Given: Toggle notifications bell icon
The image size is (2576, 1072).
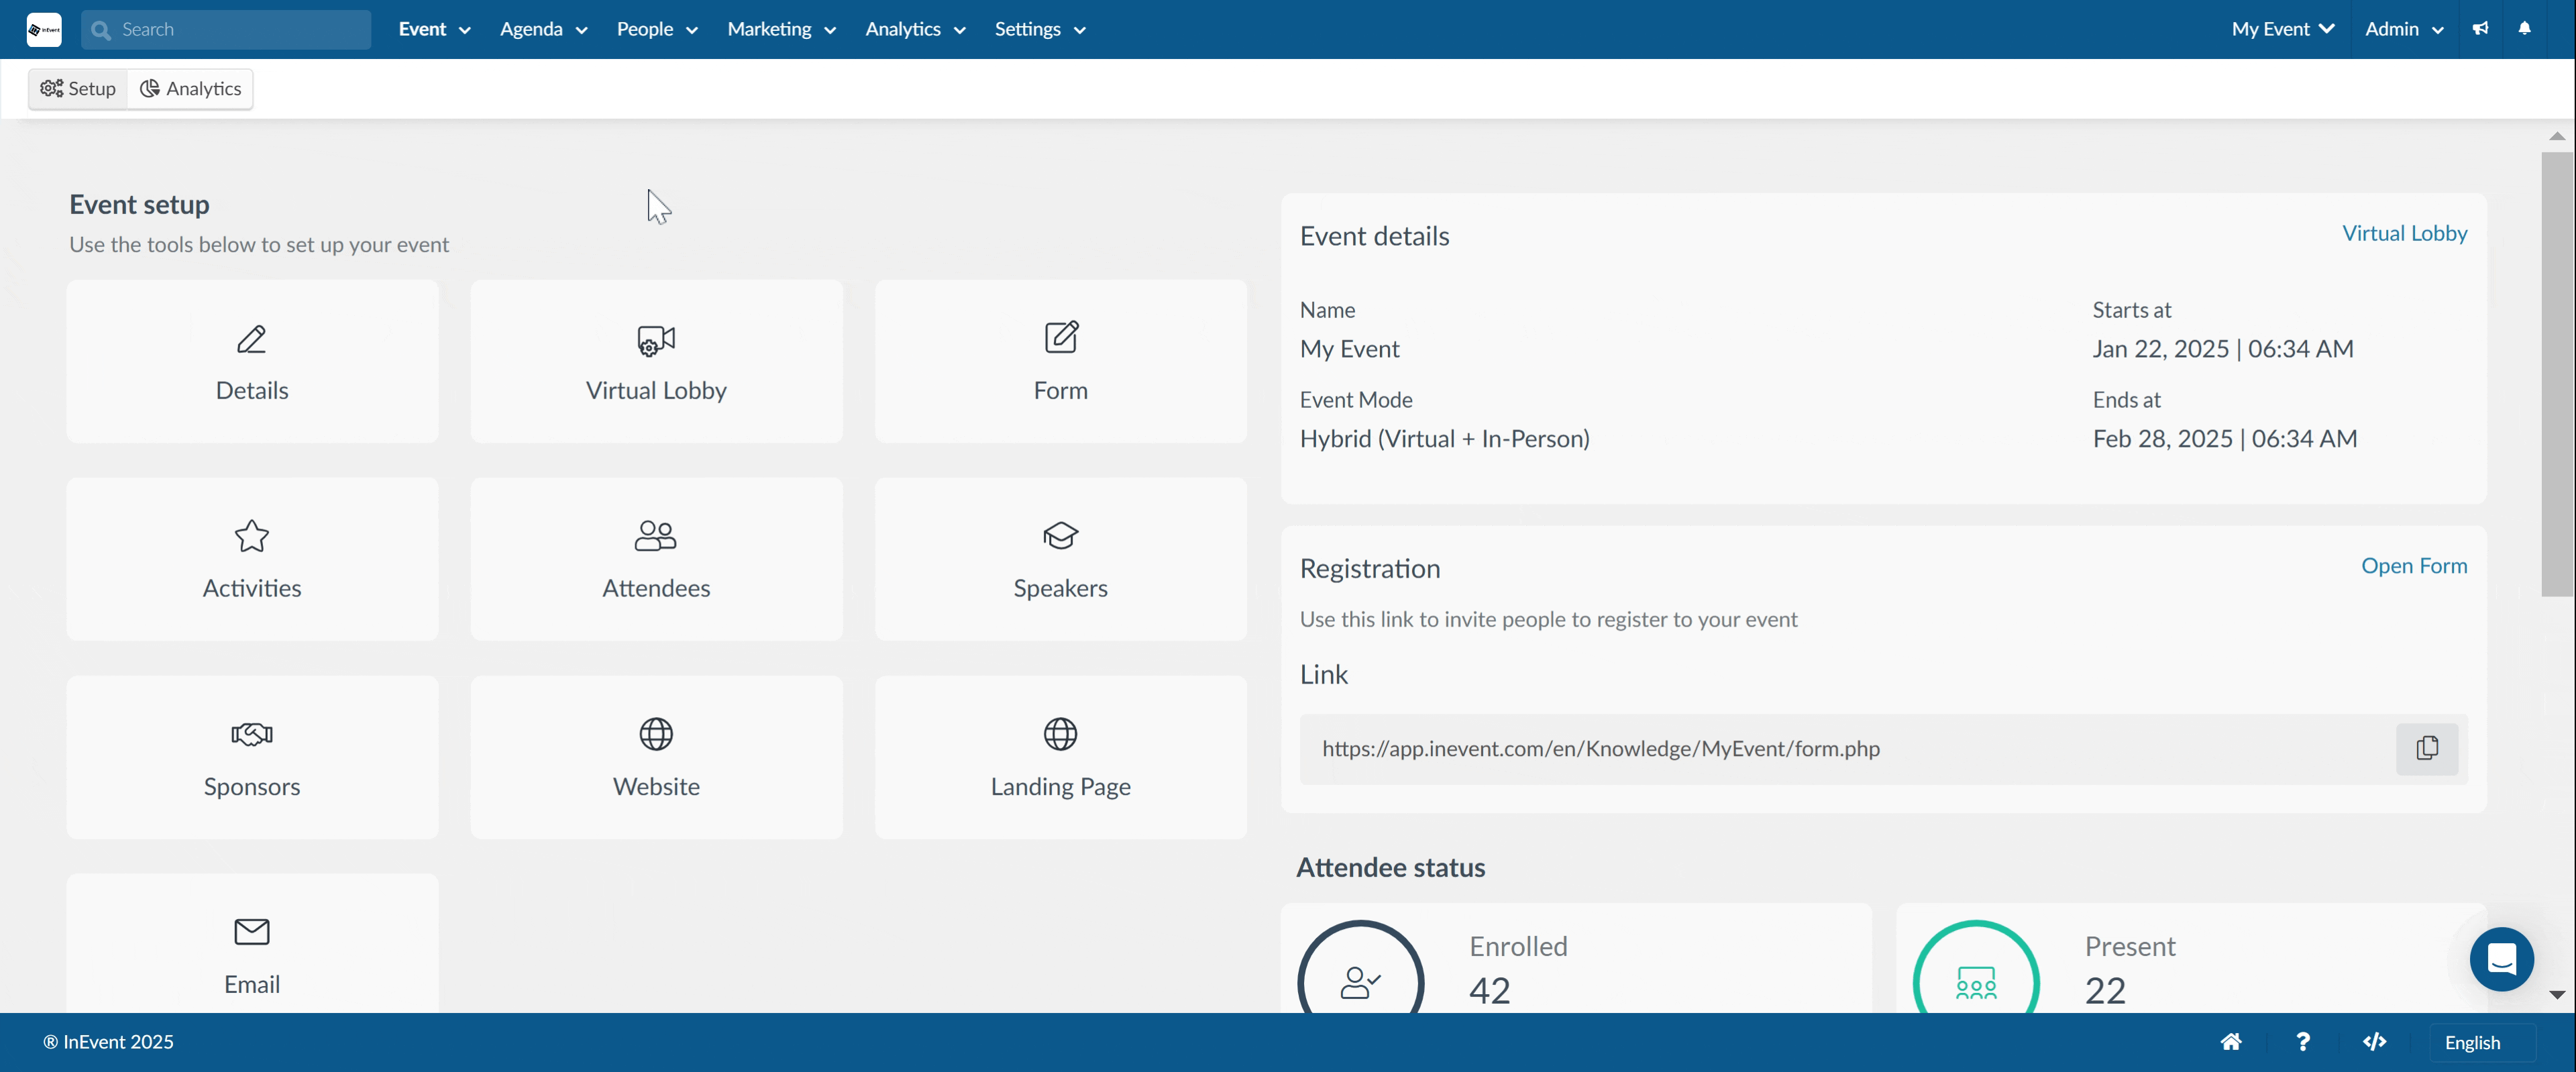Looking at the screenshot, I should coord(2525,28).
